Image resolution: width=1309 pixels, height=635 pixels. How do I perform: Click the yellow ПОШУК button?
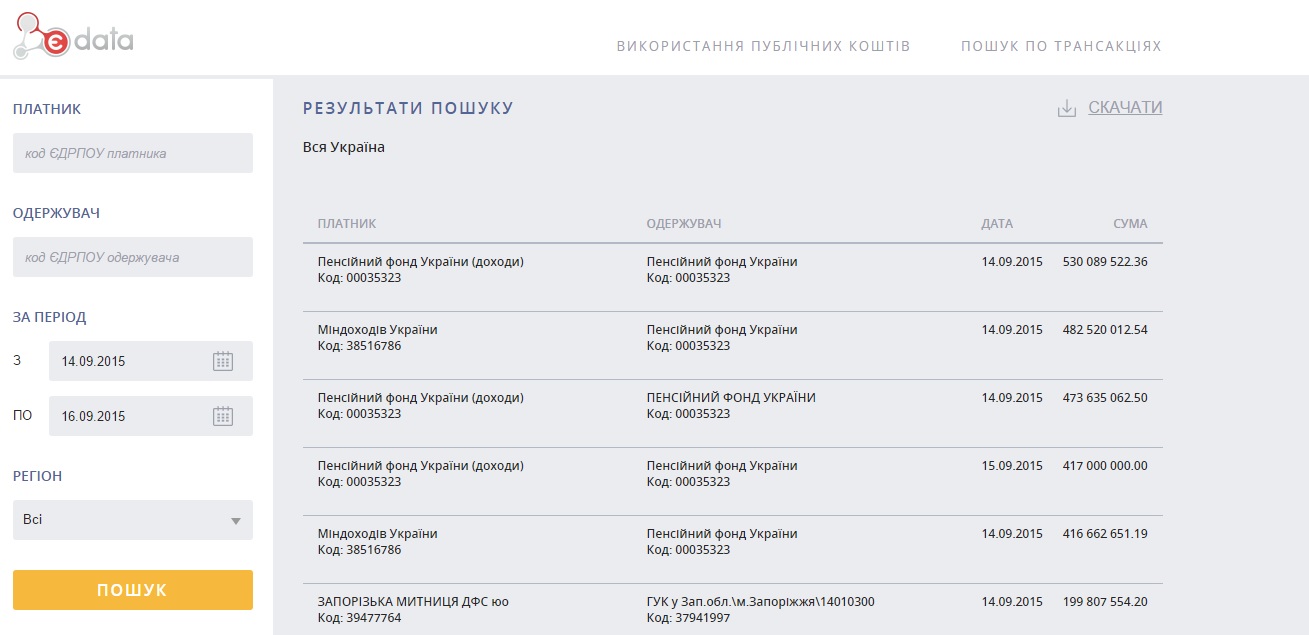[133, 590]
